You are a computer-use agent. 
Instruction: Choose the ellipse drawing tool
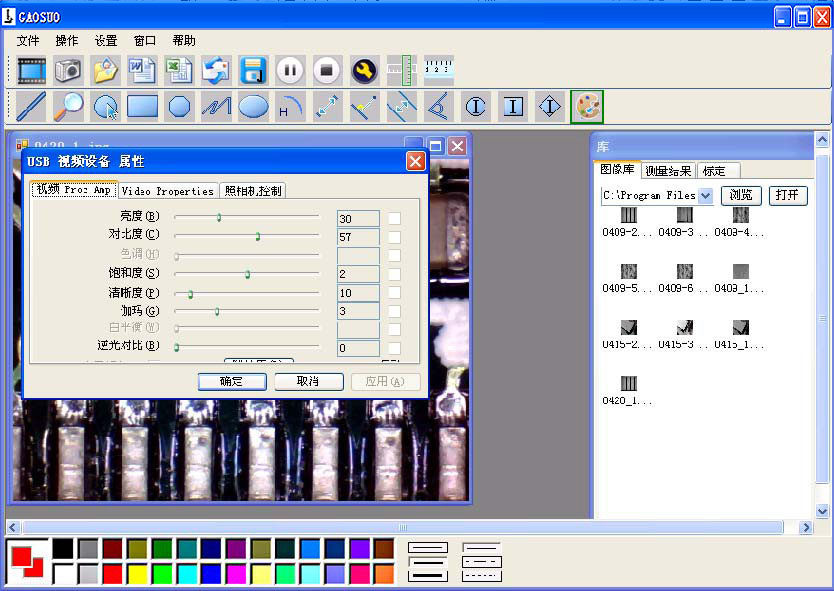point(254,106)
